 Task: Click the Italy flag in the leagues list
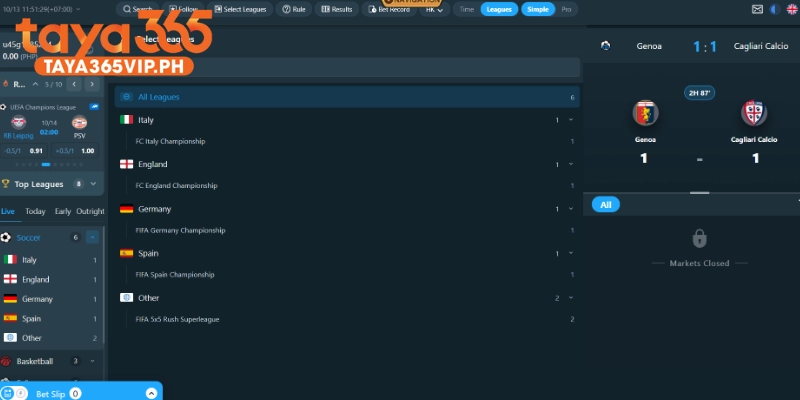pyautogui.click(x=127, y=119)
